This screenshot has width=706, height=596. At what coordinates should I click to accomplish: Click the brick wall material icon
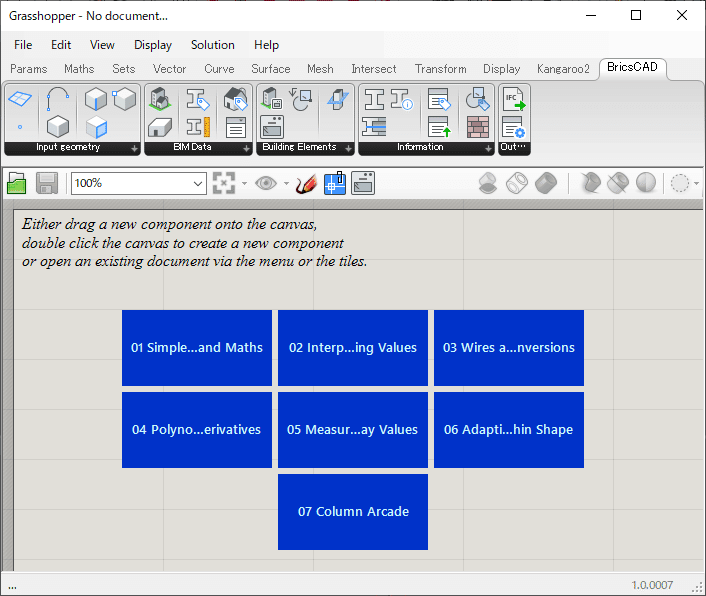(x=477, y=126)
